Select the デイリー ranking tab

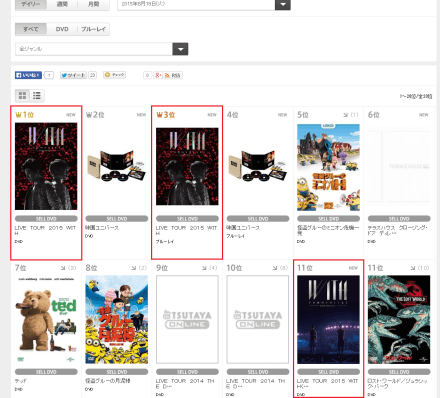pos(31,4)
